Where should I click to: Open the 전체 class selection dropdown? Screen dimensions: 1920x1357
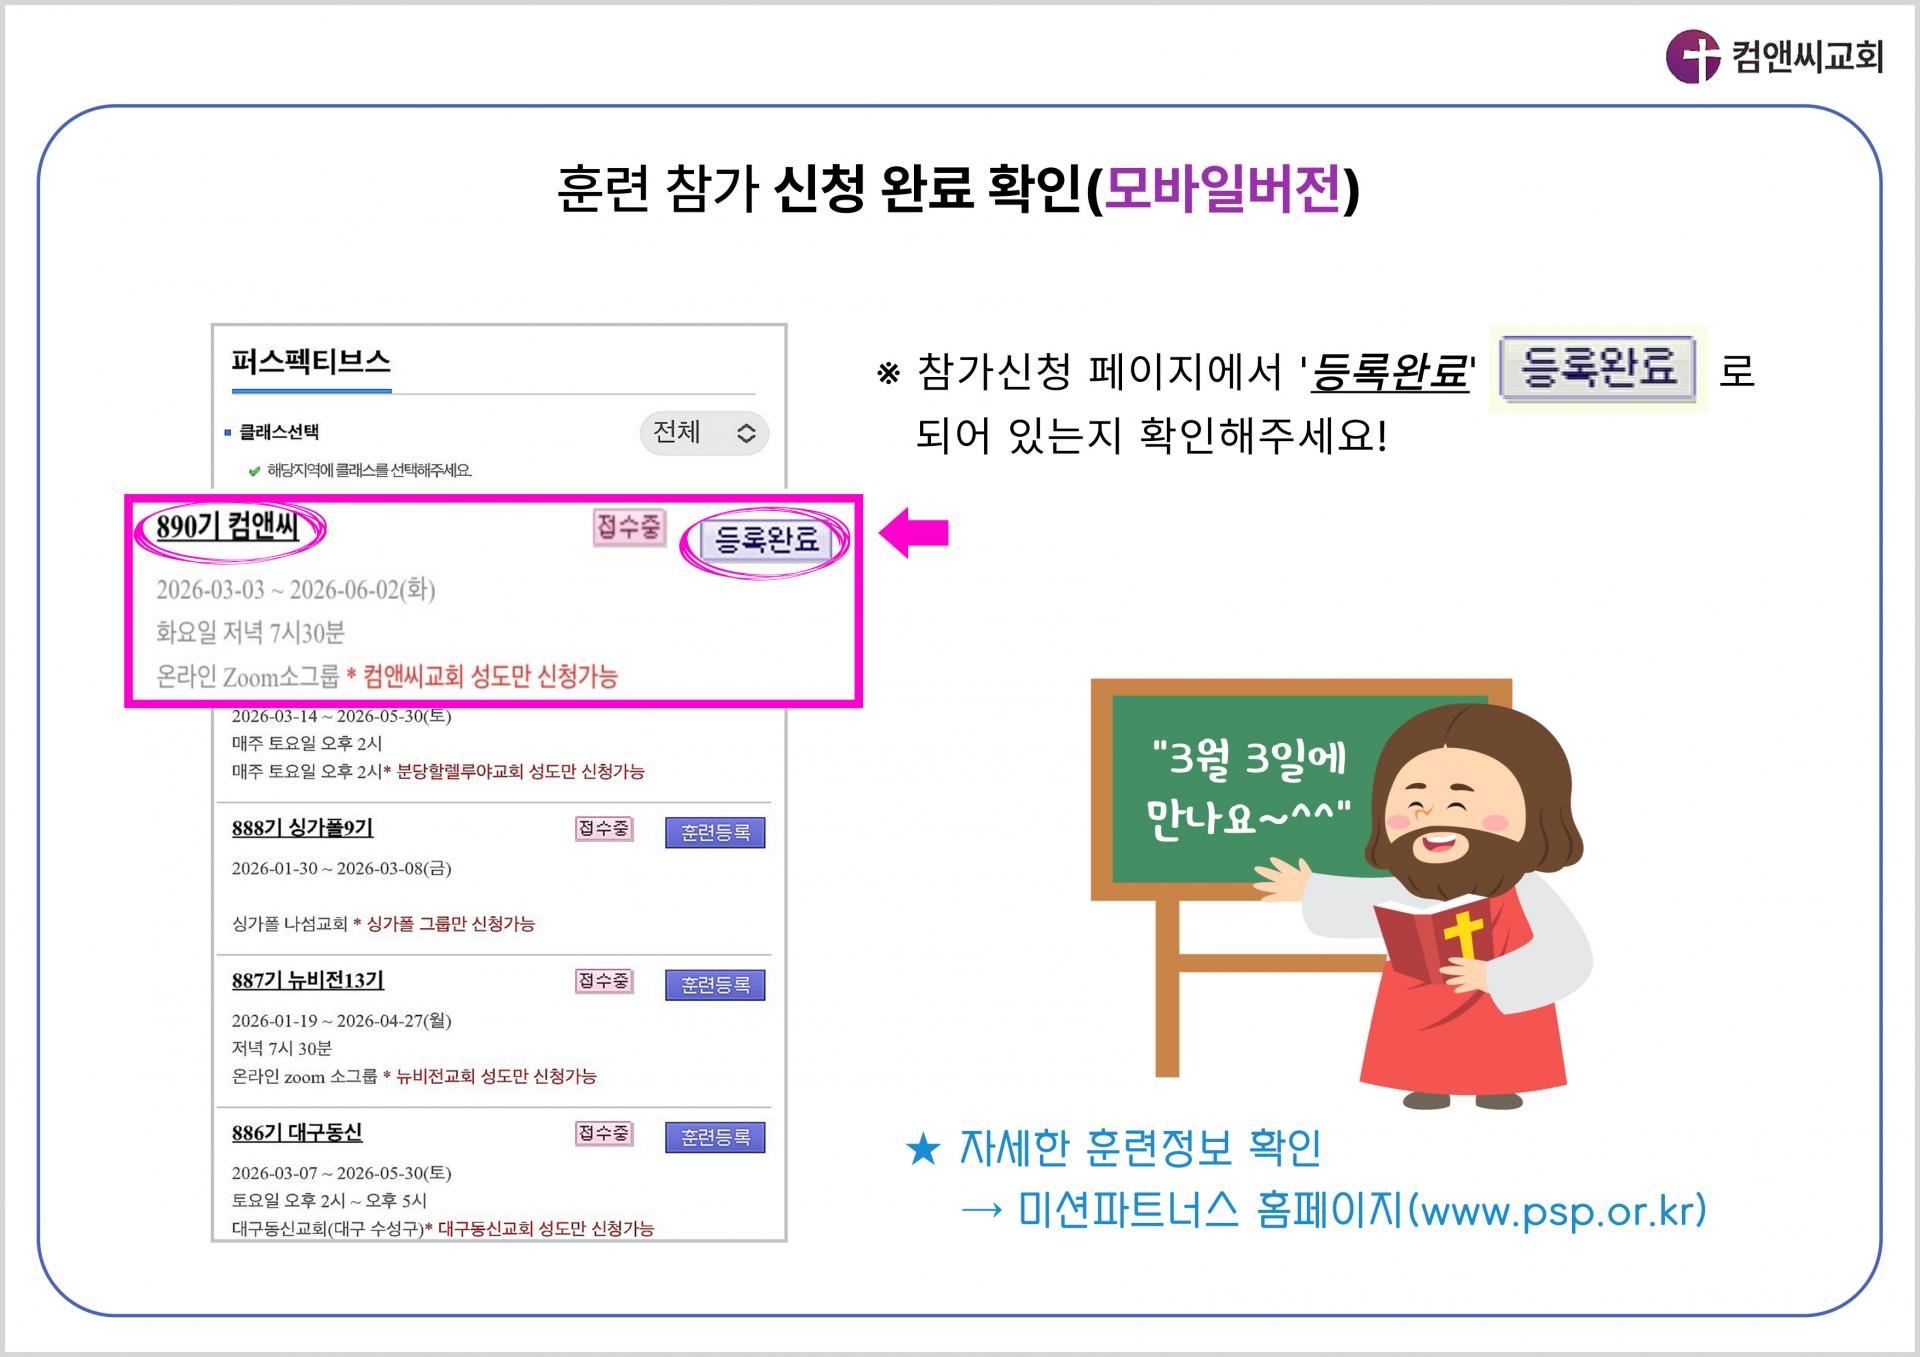704,433
